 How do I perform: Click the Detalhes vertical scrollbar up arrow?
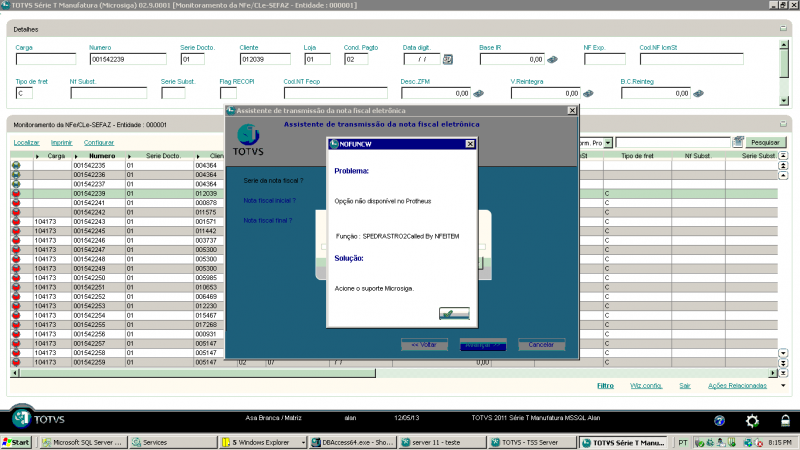[x=784, y=45]
